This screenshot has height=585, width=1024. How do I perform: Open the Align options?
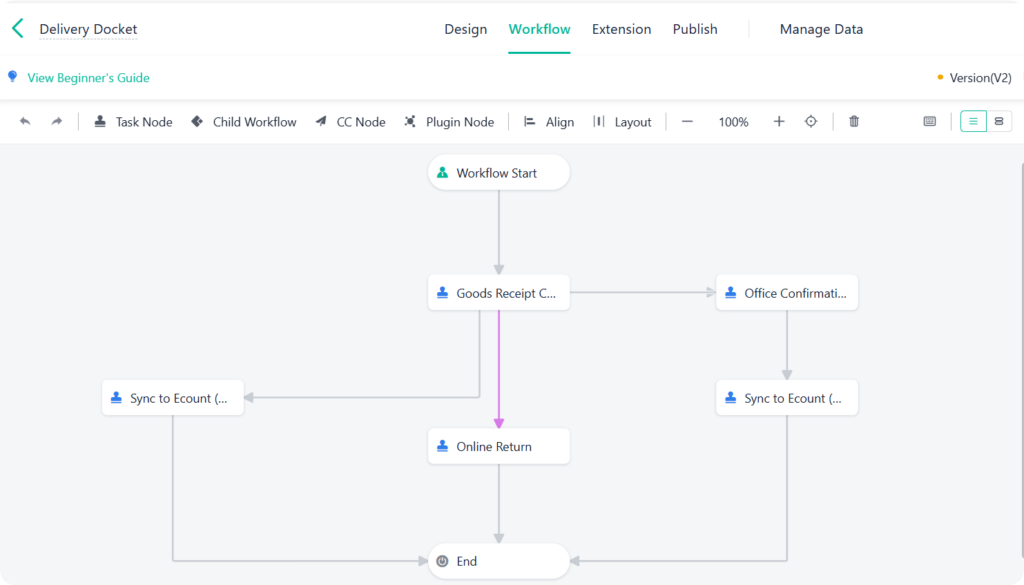[549, 122]
